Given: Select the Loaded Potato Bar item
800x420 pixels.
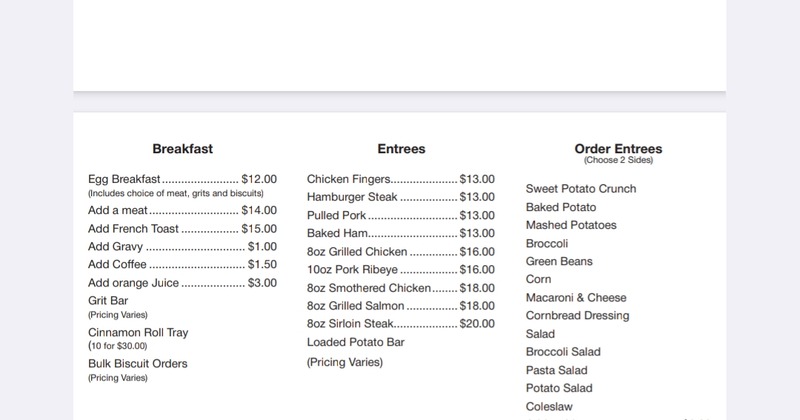Looking at the screenshot, I should (x=355, y=342).
